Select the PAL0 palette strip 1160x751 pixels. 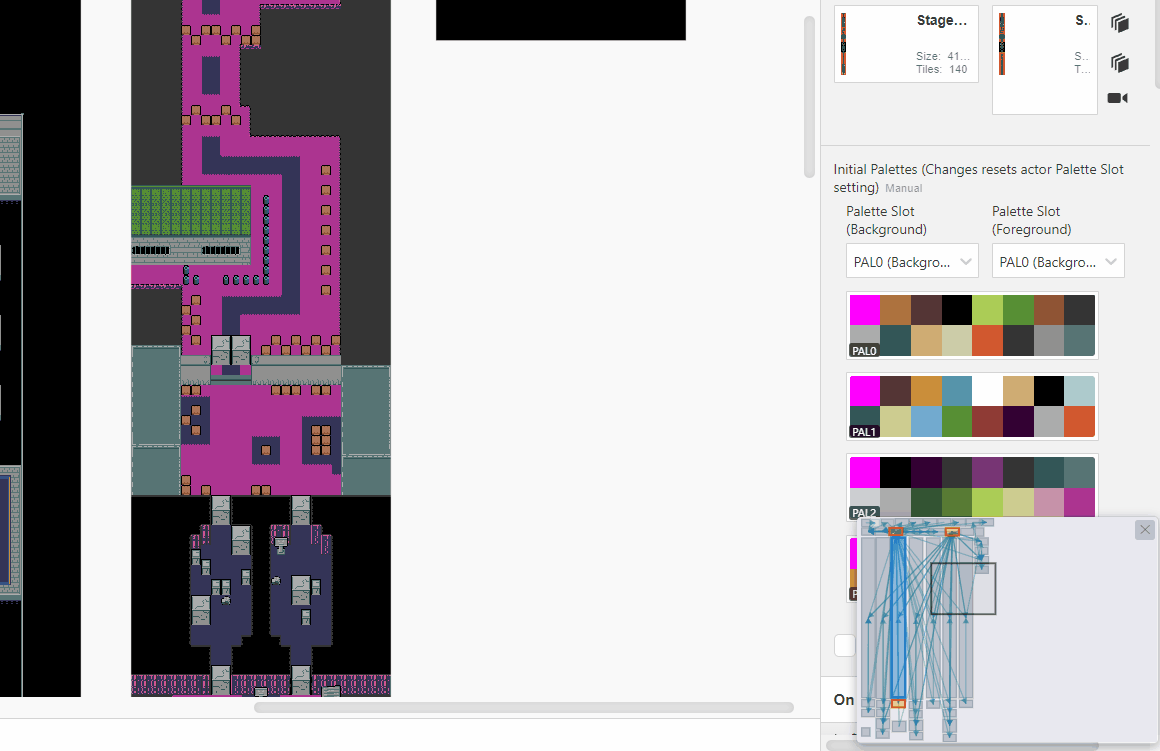point(972,326)
